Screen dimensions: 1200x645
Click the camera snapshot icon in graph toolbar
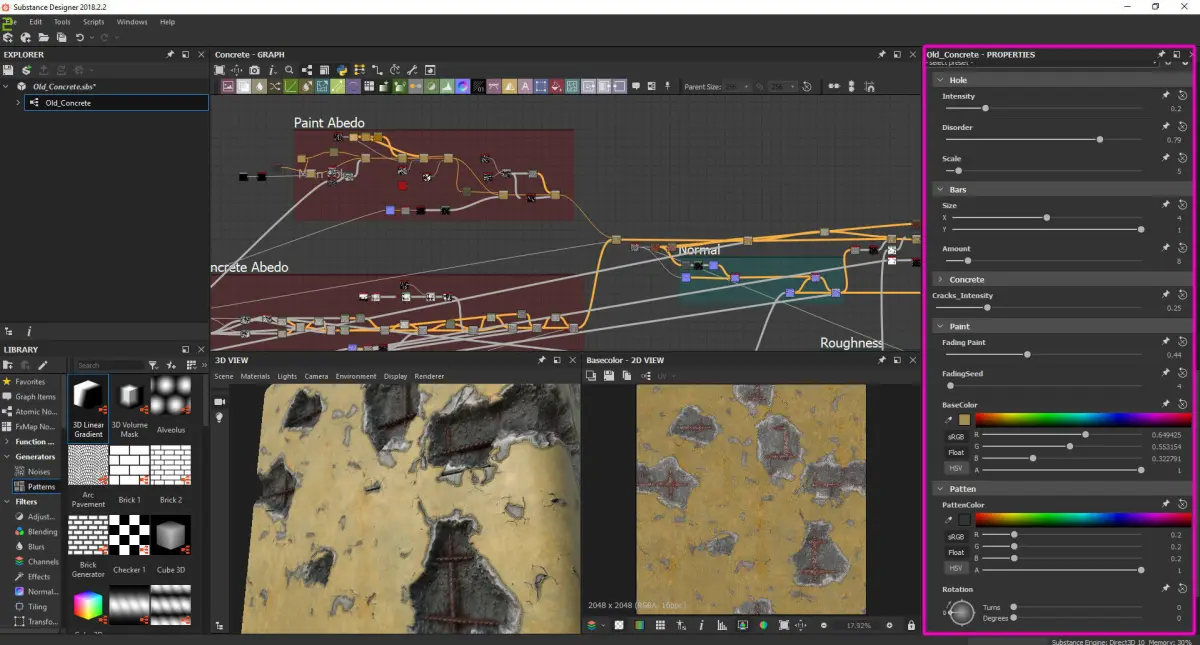pos(255,70)
